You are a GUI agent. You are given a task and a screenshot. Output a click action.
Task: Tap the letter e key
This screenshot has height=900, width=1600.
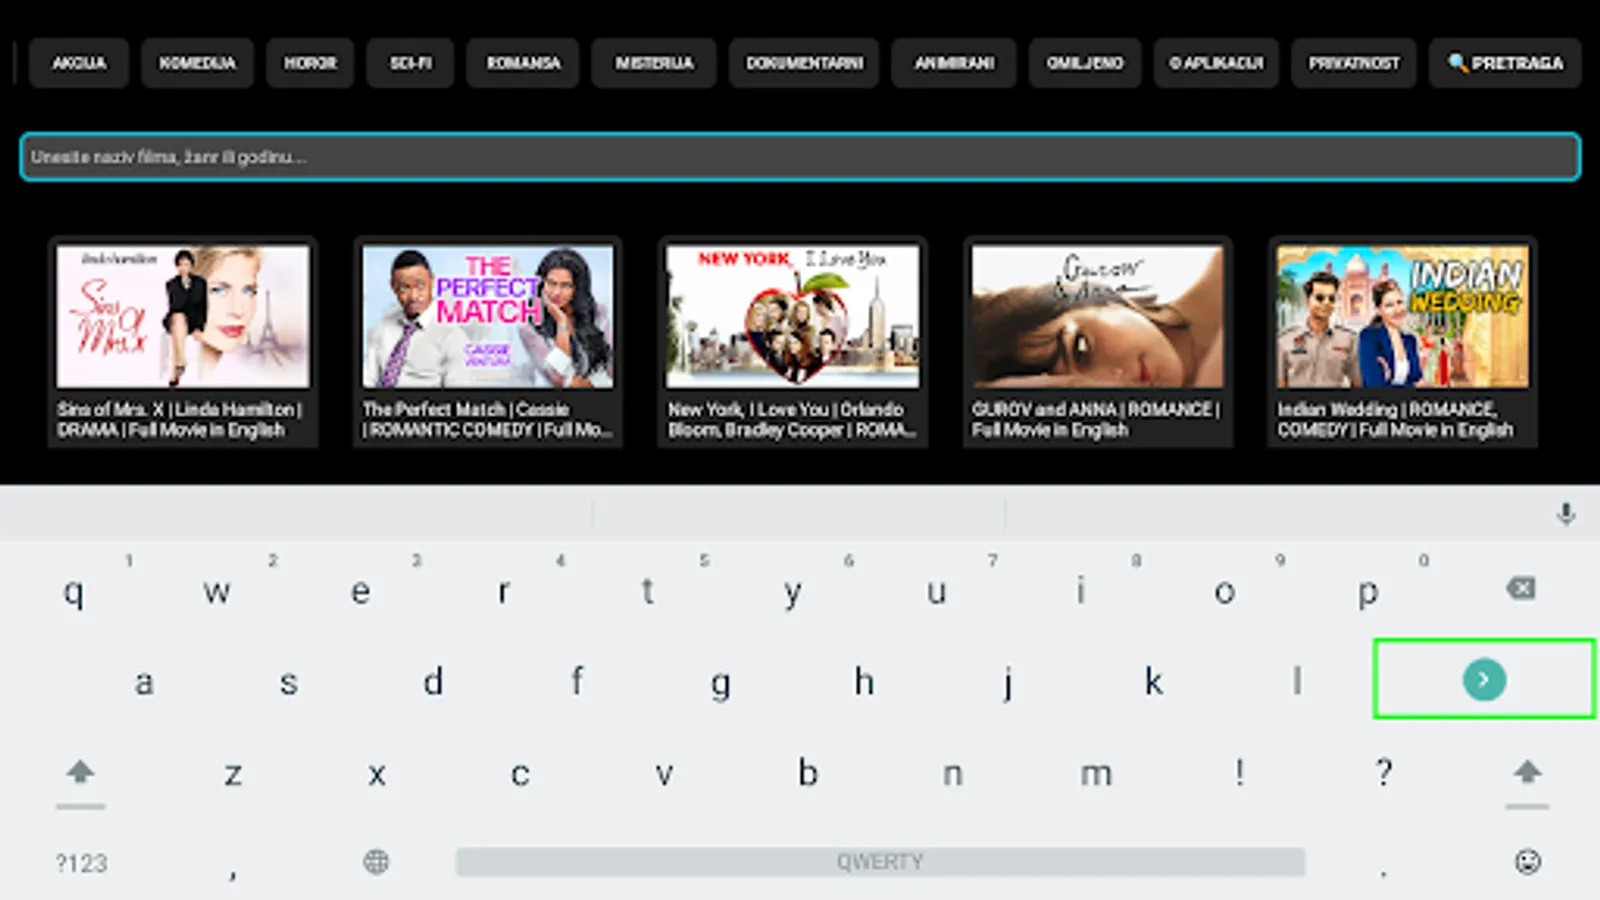[x=361, y=592]
